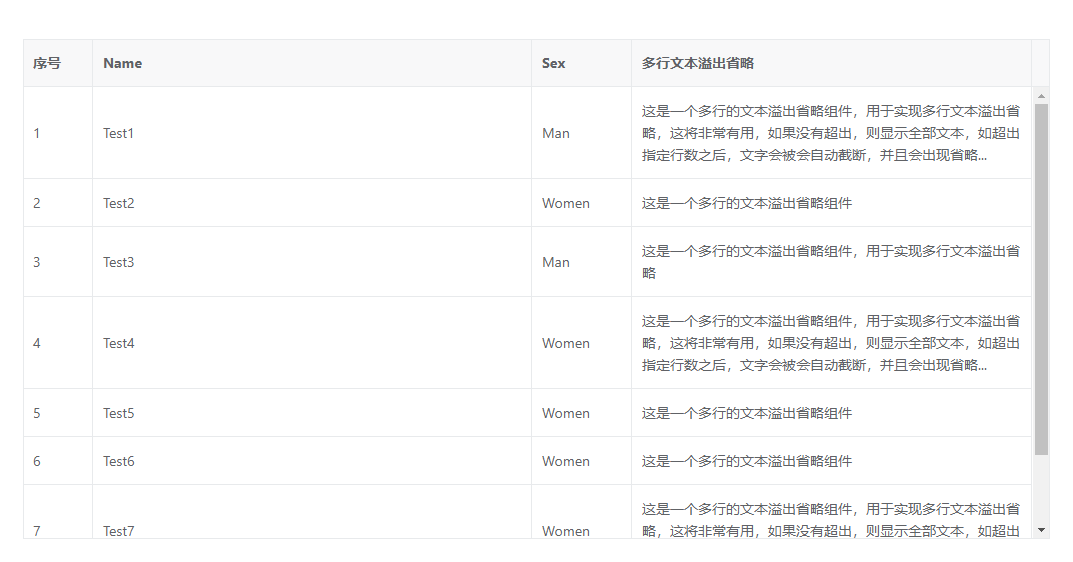Image resolution: width=1073 pixels, height=562 pixels.
Task: Click the Sex column header
Action: tap(581, 63)
